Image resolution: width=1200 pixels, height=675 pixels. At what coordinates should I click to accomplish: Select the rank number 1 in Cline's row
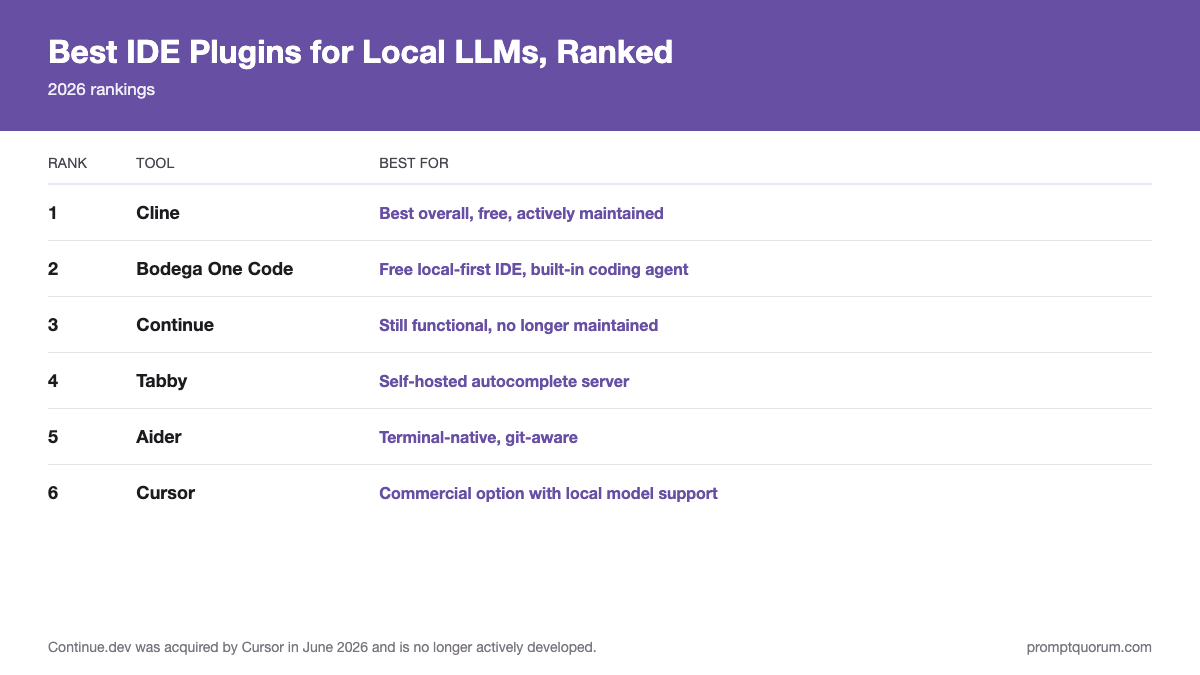52,213
